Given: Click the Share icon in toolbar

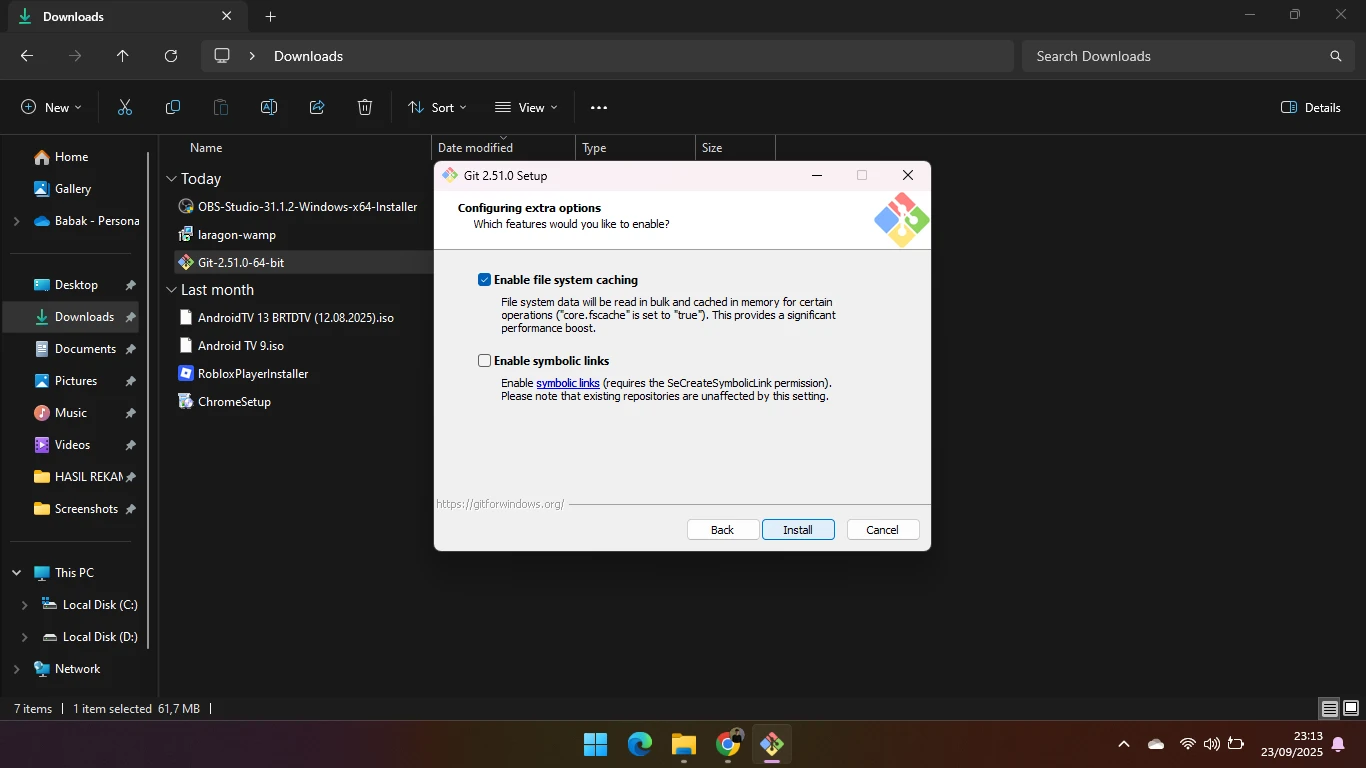Looking at the screenshot, I should click(x=317, y=107).
